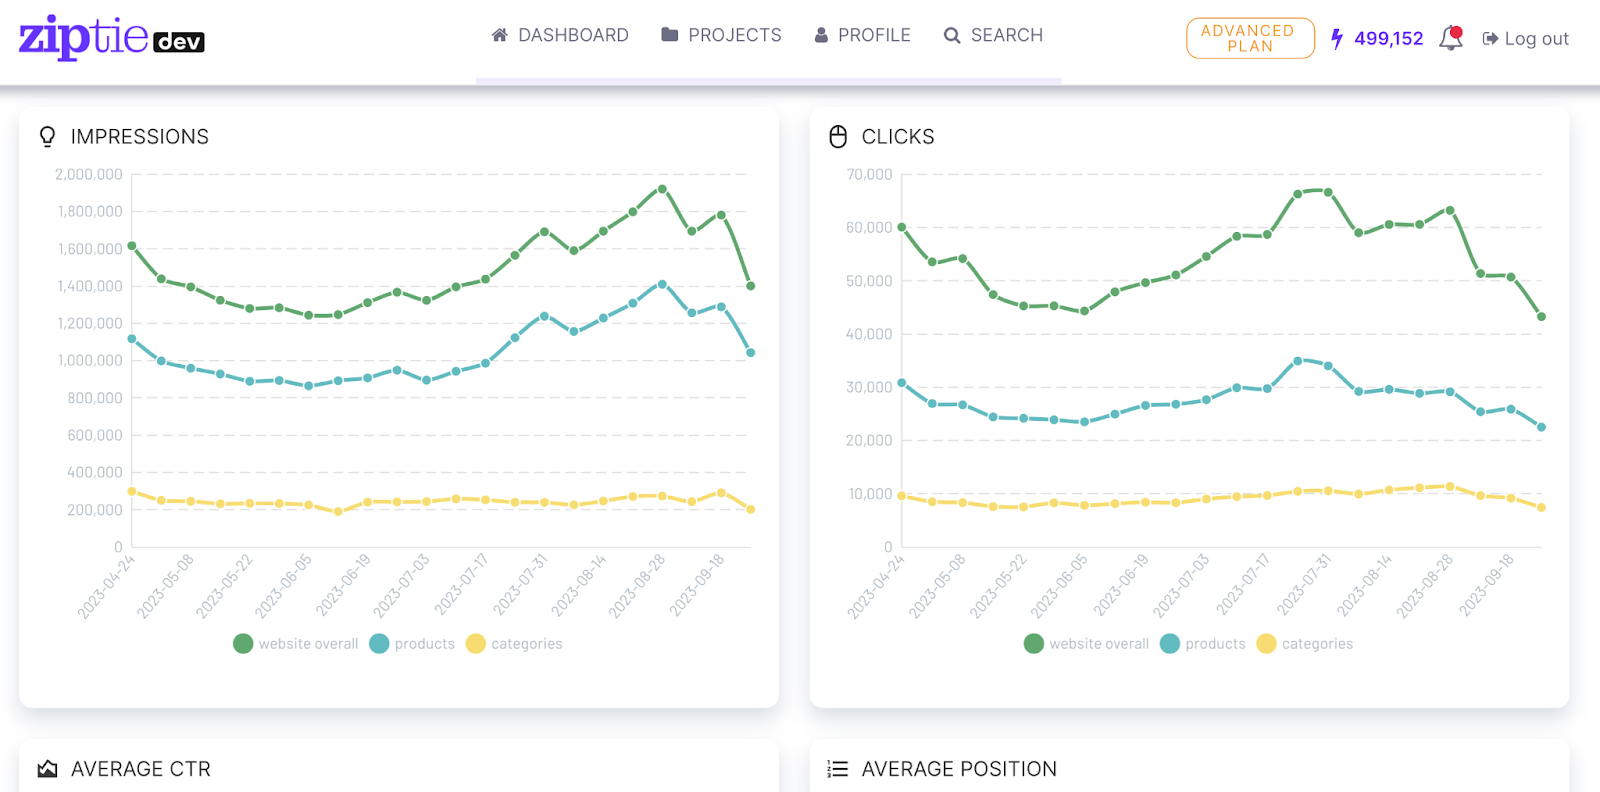The width and height of the screenshot is (1600, 792).
Task: Click the Advanced Plan button
Action: click(x=1250, y=38)
